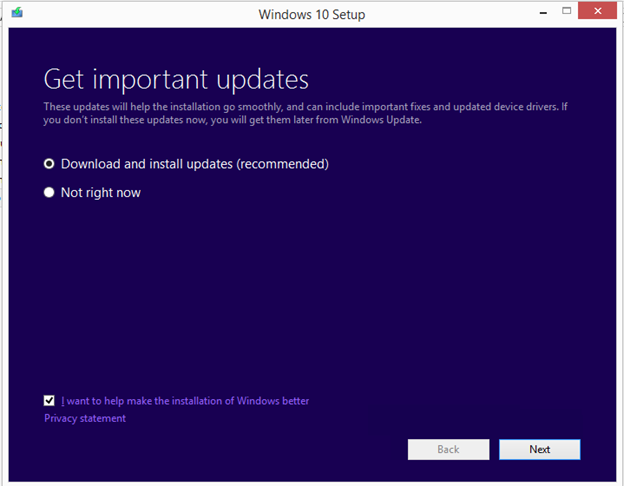Click the updates description paragraph text

point(305,113)
